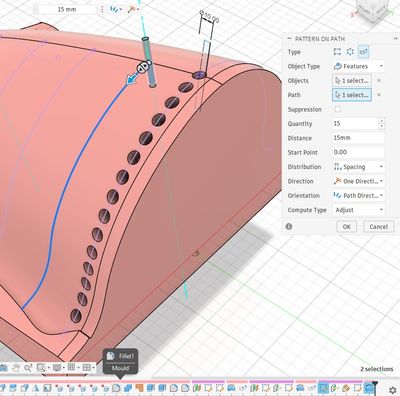
Task: Click the orange L-shaped feature icon in timeline
Action: coord(139,388)
